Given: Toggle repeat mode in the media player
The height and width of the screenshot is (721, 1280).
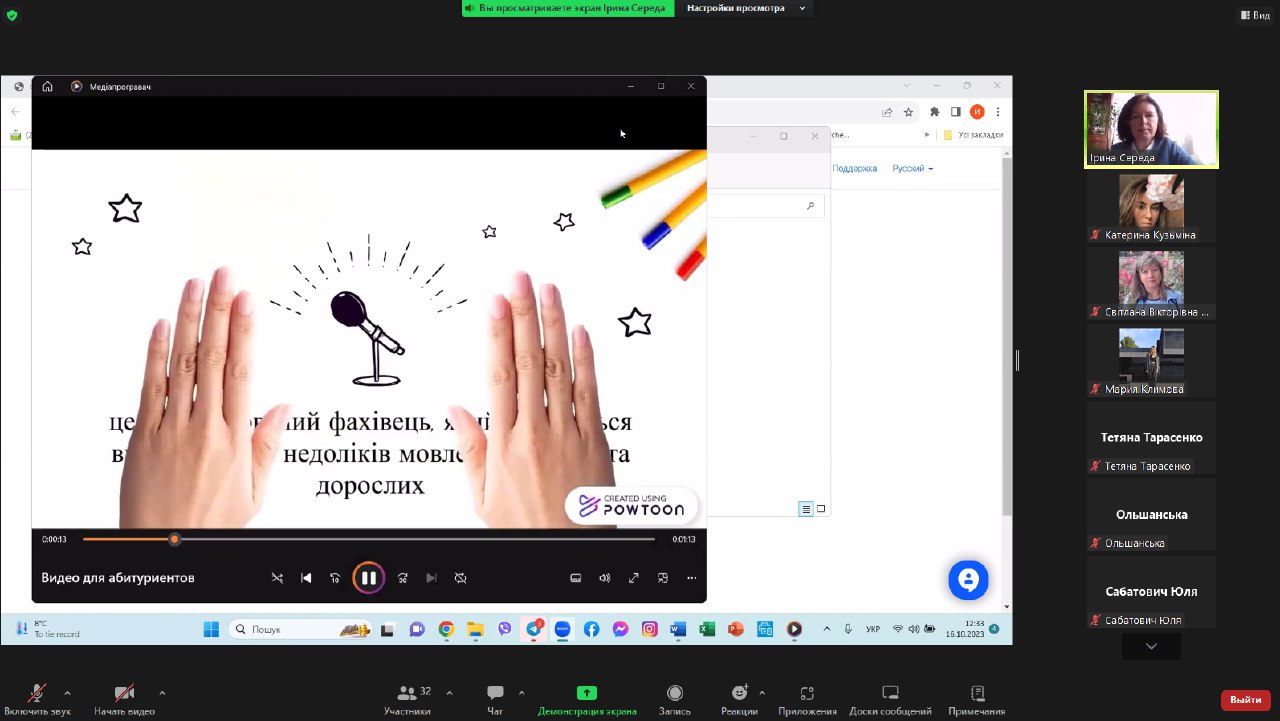Looking at the screenshot, I should pos(460,578).
